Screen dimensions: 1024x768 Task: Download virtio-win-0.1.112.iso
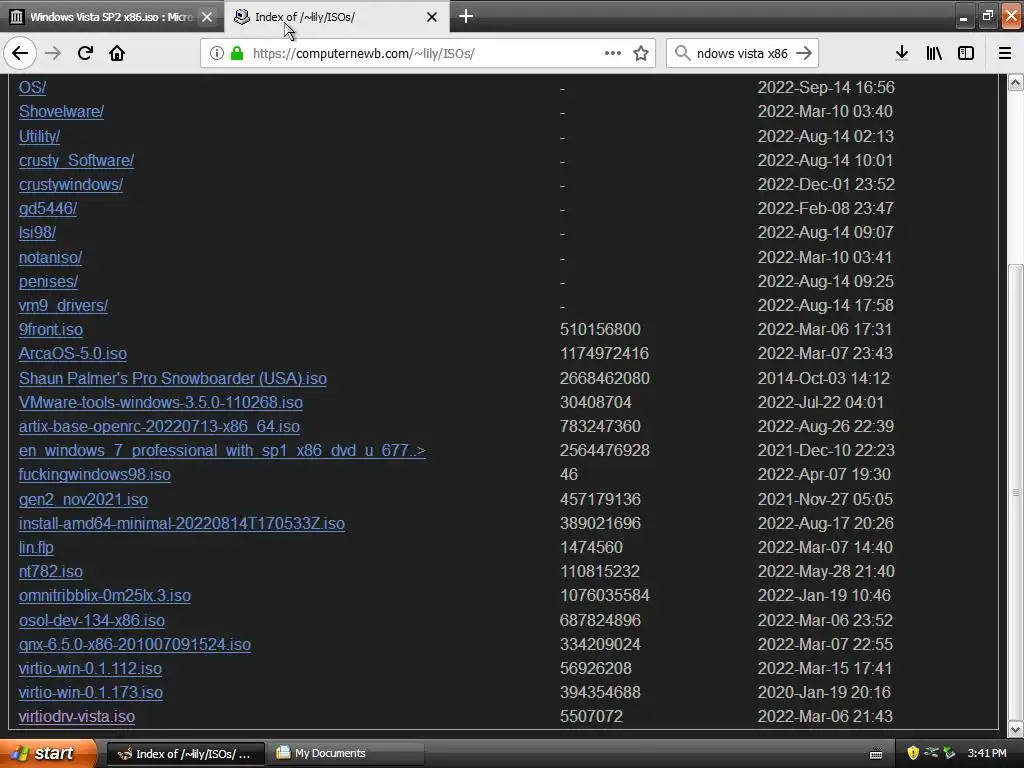[90, 669]
